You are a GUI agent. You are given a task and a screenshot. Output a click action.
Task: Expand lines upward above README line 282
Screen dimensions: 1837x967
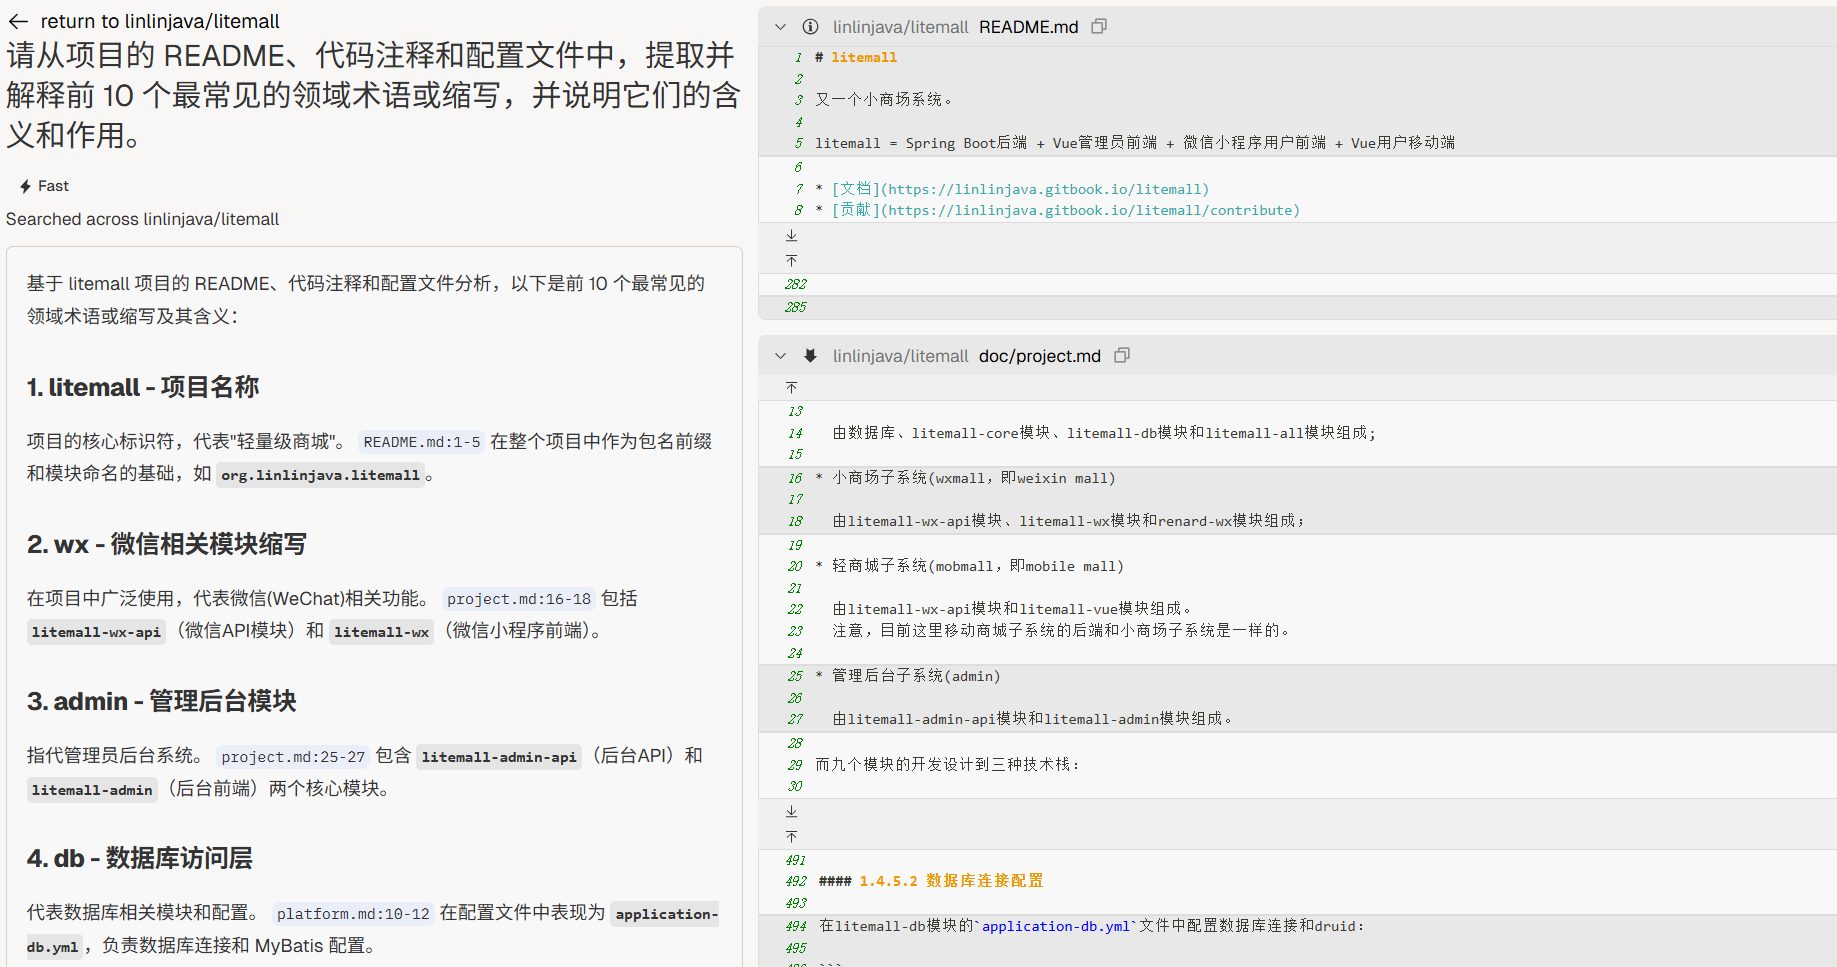[791, 260]
